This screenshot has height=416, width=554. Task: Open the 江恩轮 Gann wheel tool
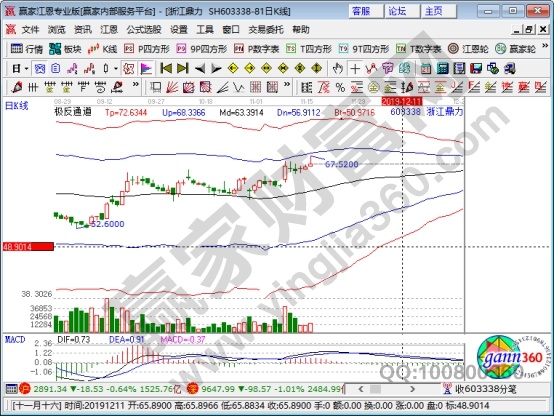[x=468, y=49]
